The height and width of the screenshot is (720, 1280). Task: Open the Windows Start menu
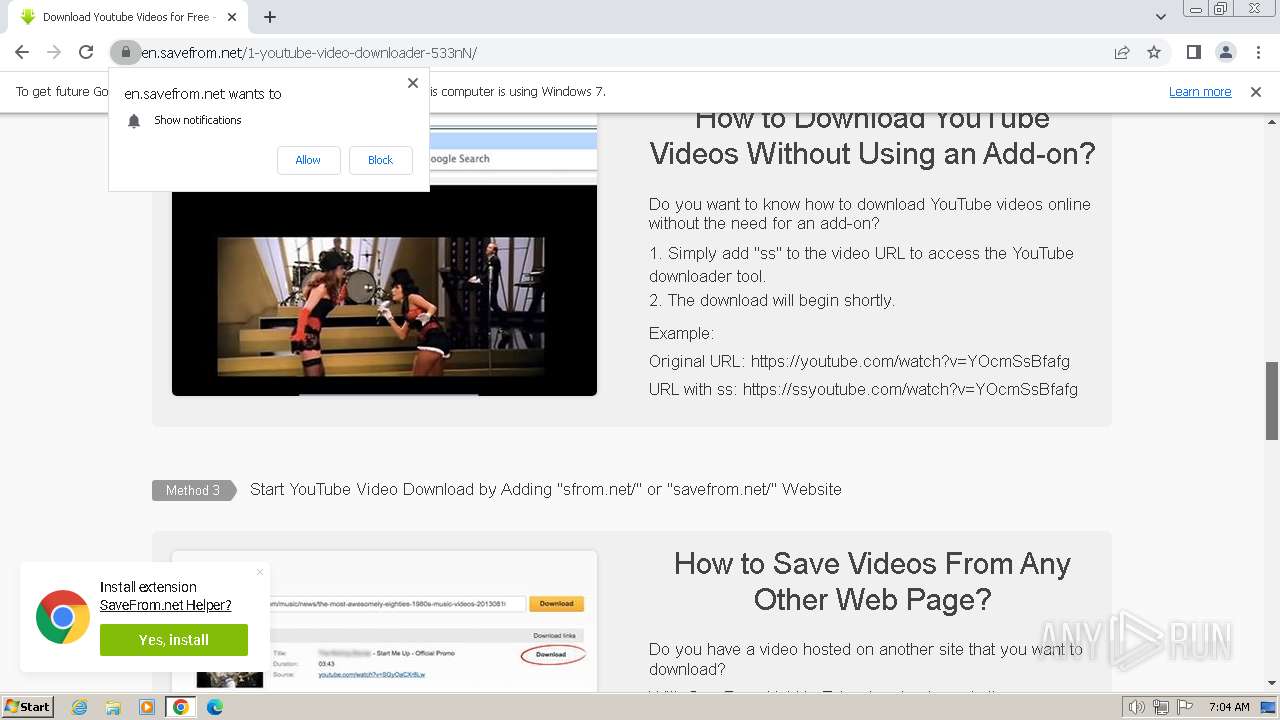coord(27,707)
